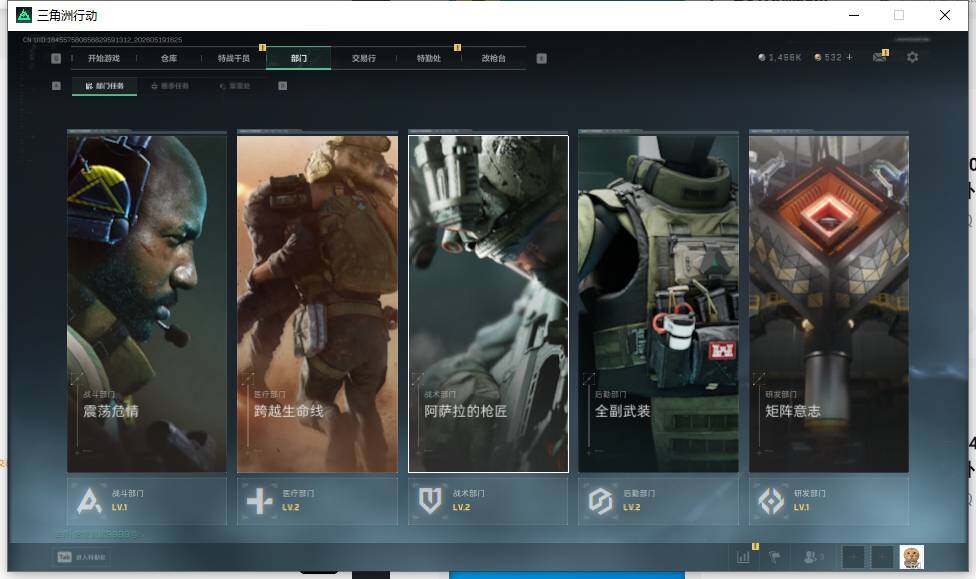This screenshot has height=579, width=976.
Task: Click the 1,466K currency coin icon
Action: pos(762,57)
